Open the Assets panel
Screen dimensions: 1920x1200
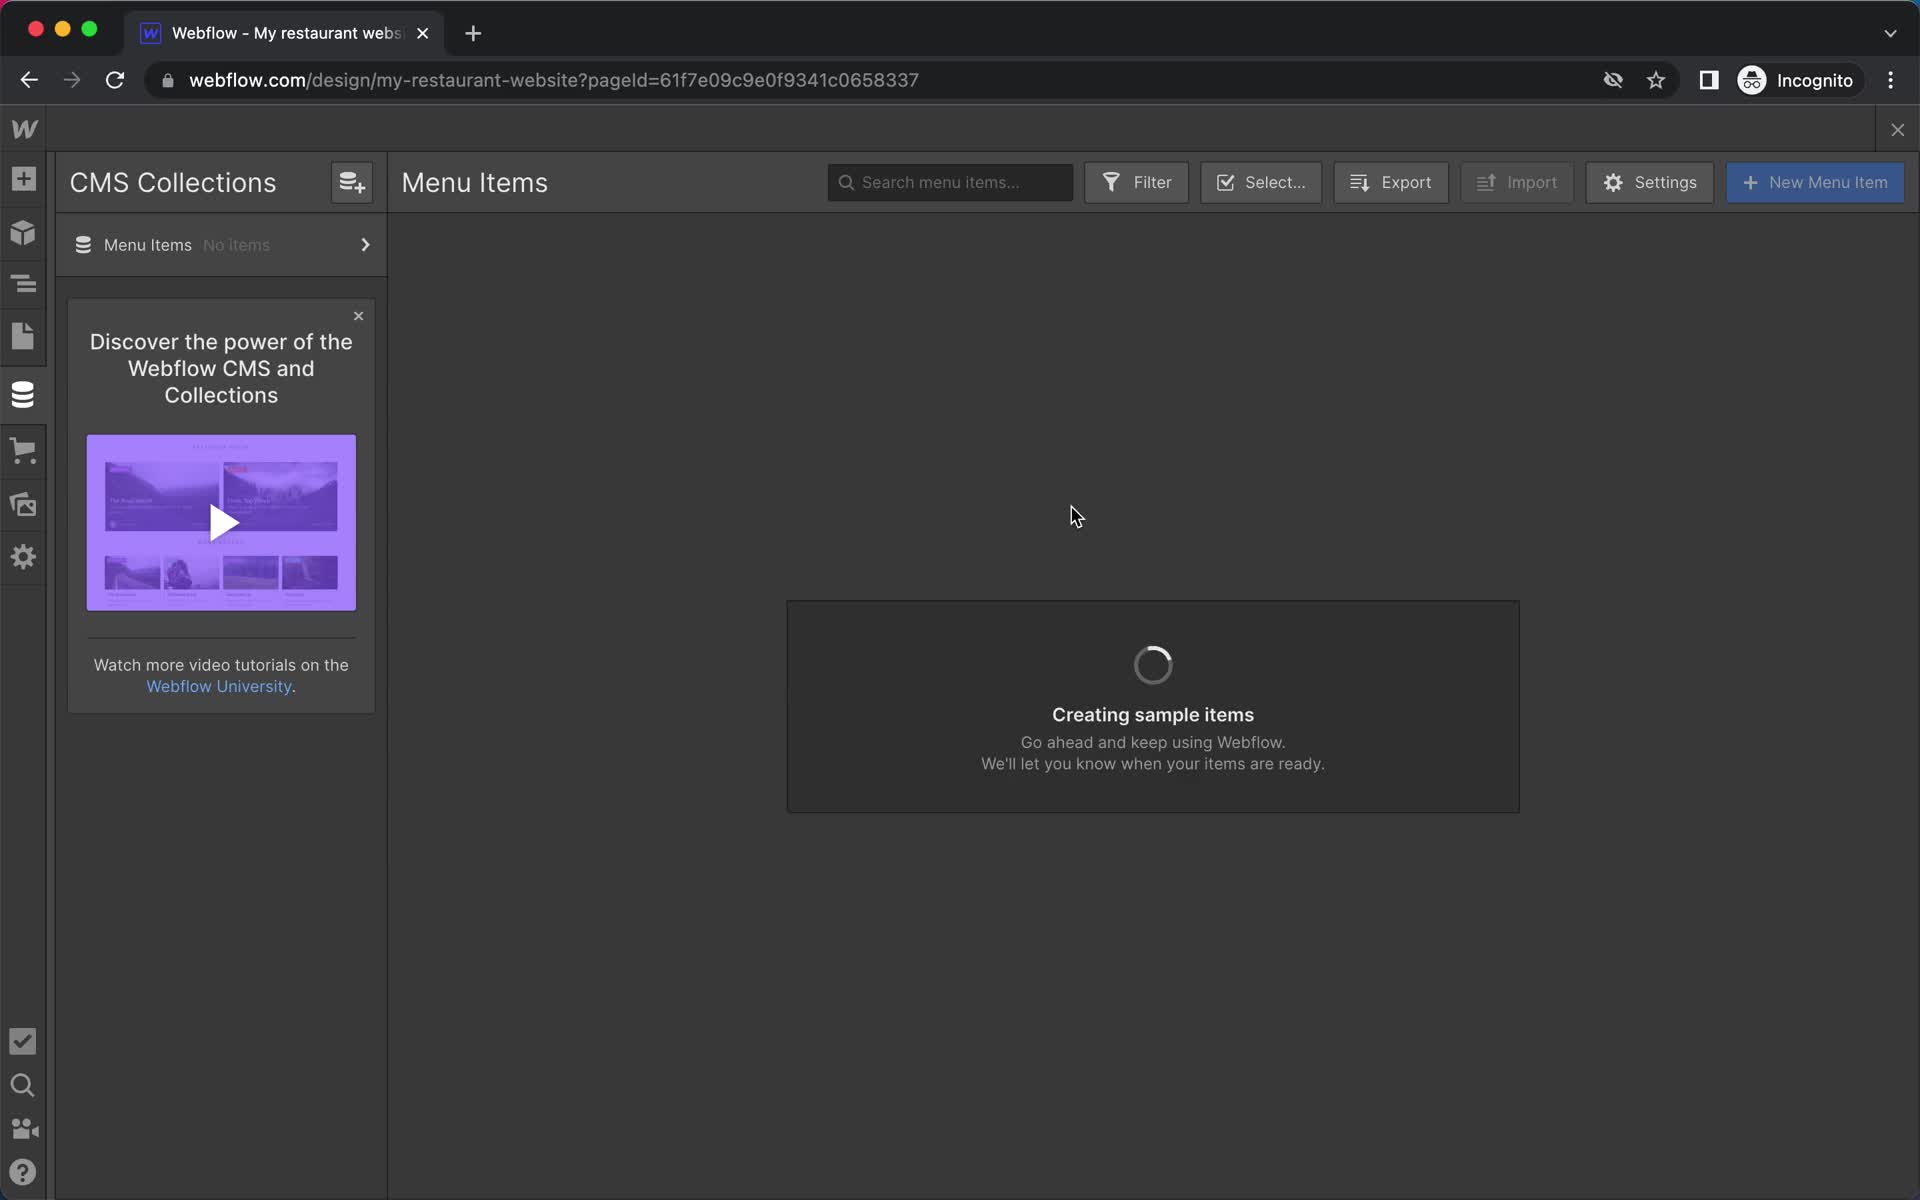pyautogui.click(x=23, y=504)
